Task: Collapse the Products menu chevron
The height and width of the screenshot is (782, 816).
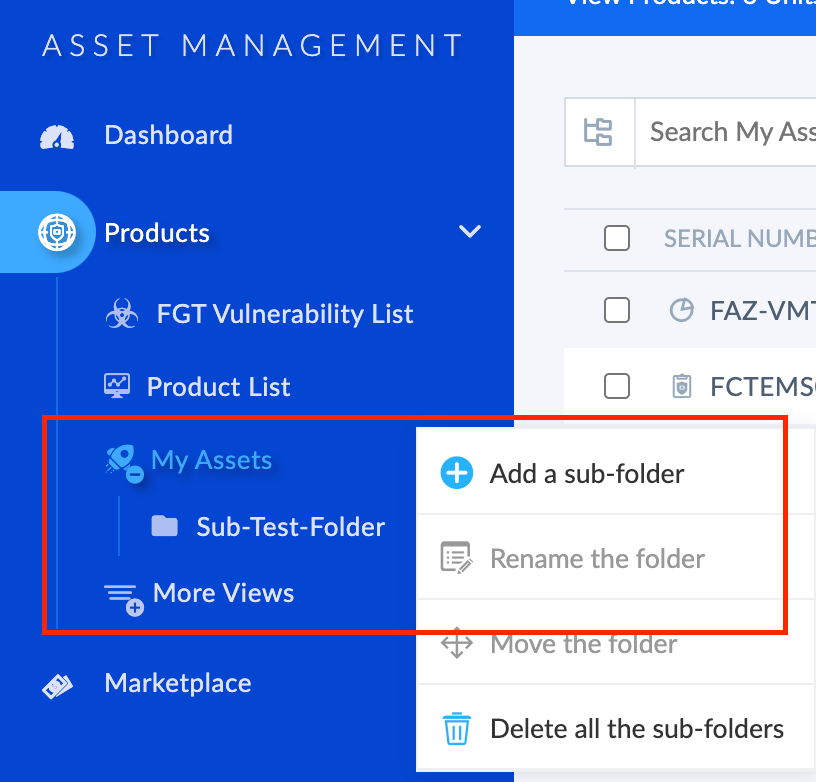Action: (x=469, y=232)
